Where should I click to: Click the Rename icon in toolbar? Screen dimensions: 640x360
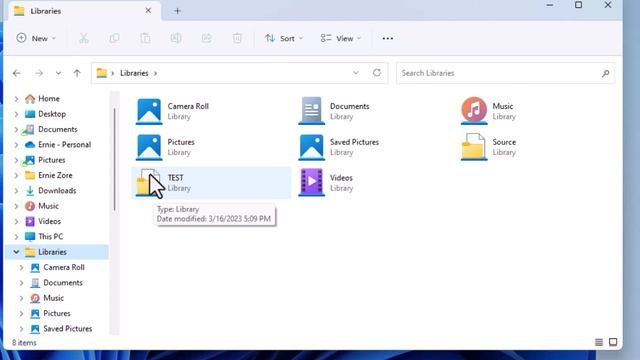[x=176, y=38]
